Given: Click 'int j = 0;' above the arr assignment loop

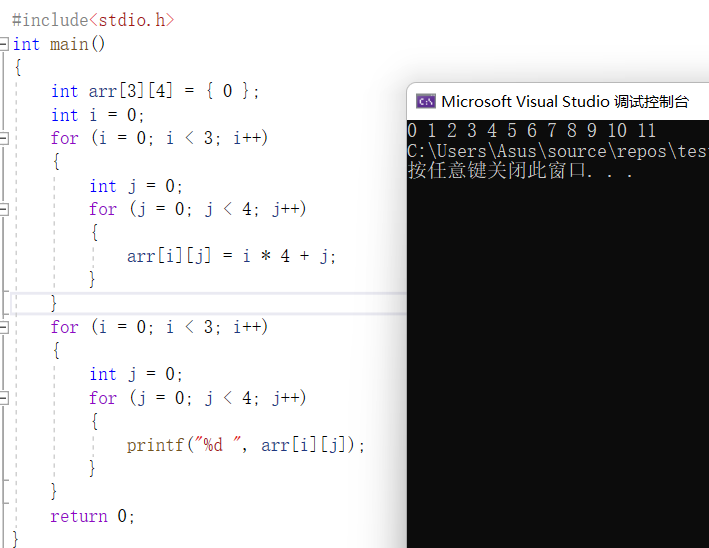Looking at the screenshot, I should click(136, 186).
